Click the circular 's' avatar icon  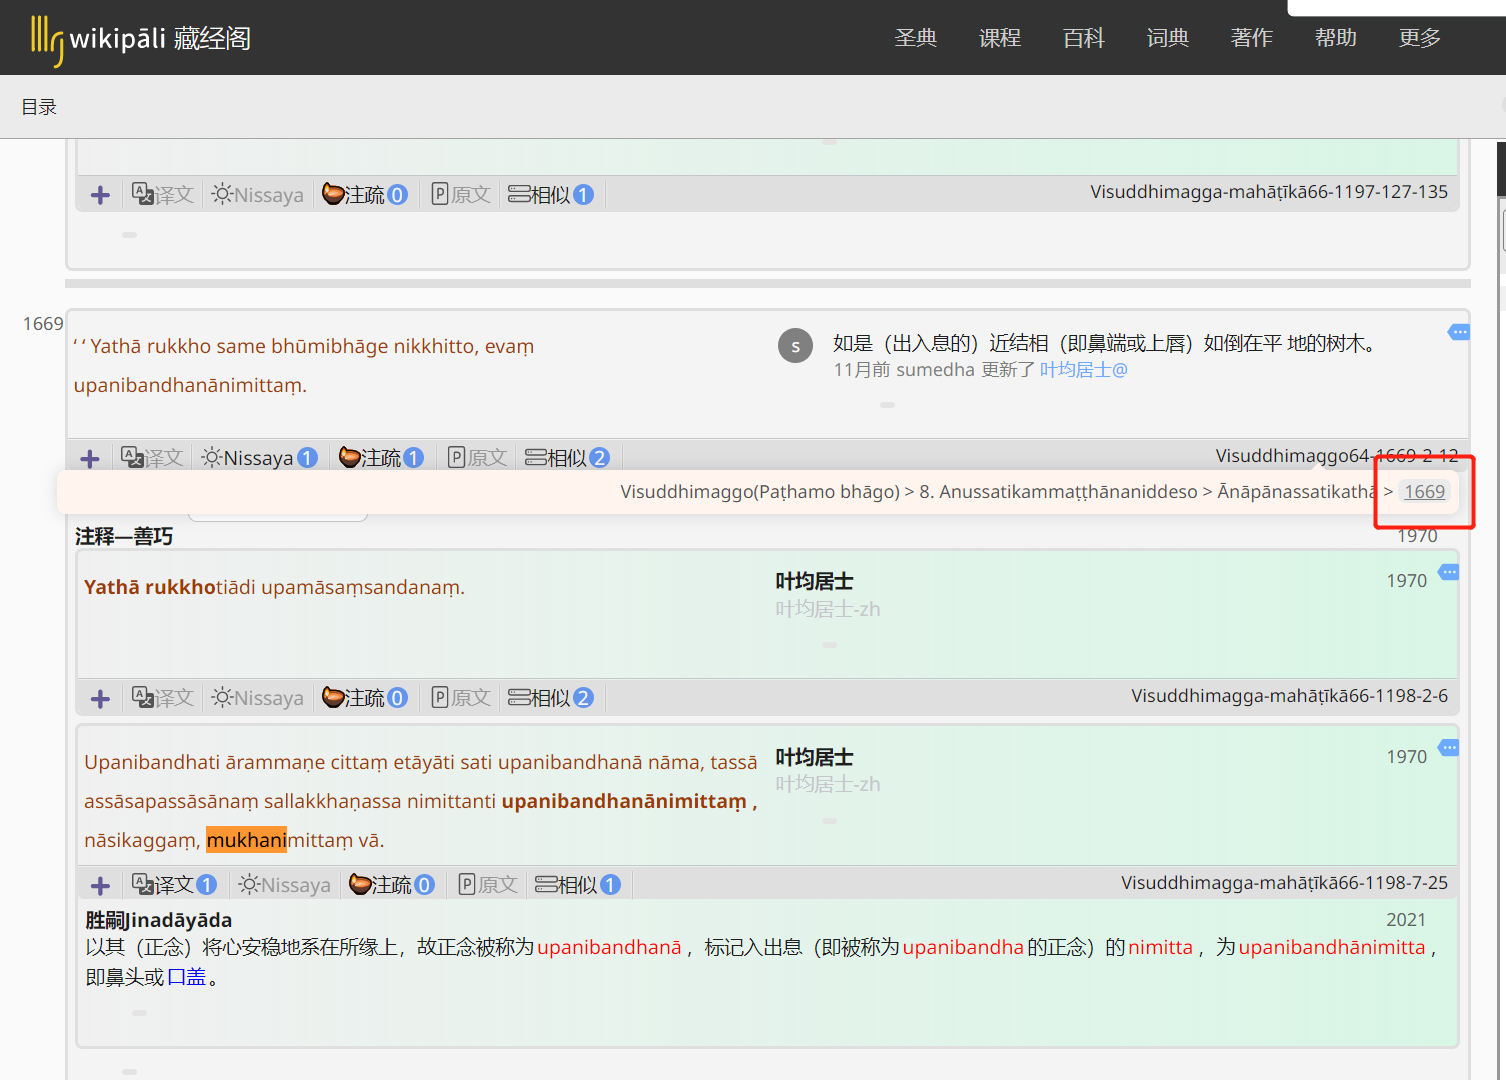[795, 345]
